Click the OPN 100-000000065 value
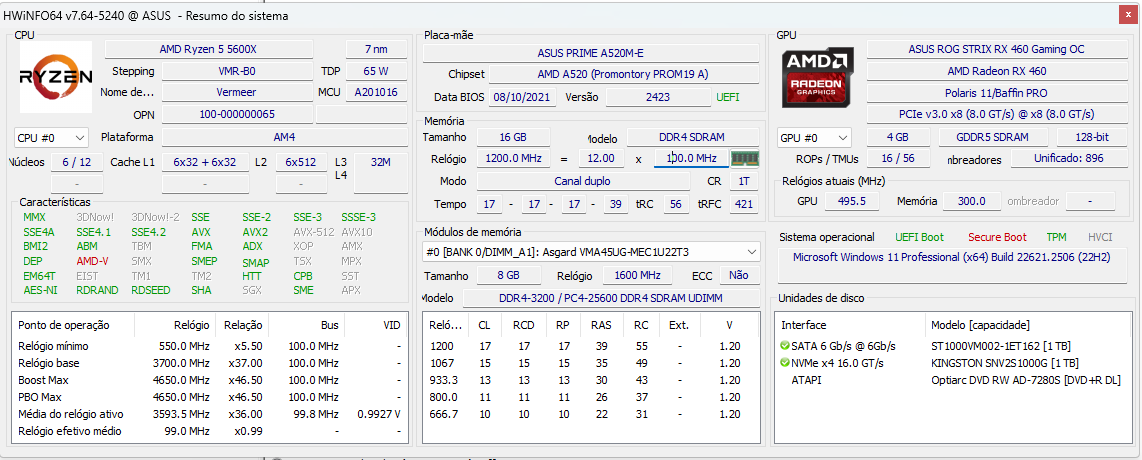 (237, 114)
